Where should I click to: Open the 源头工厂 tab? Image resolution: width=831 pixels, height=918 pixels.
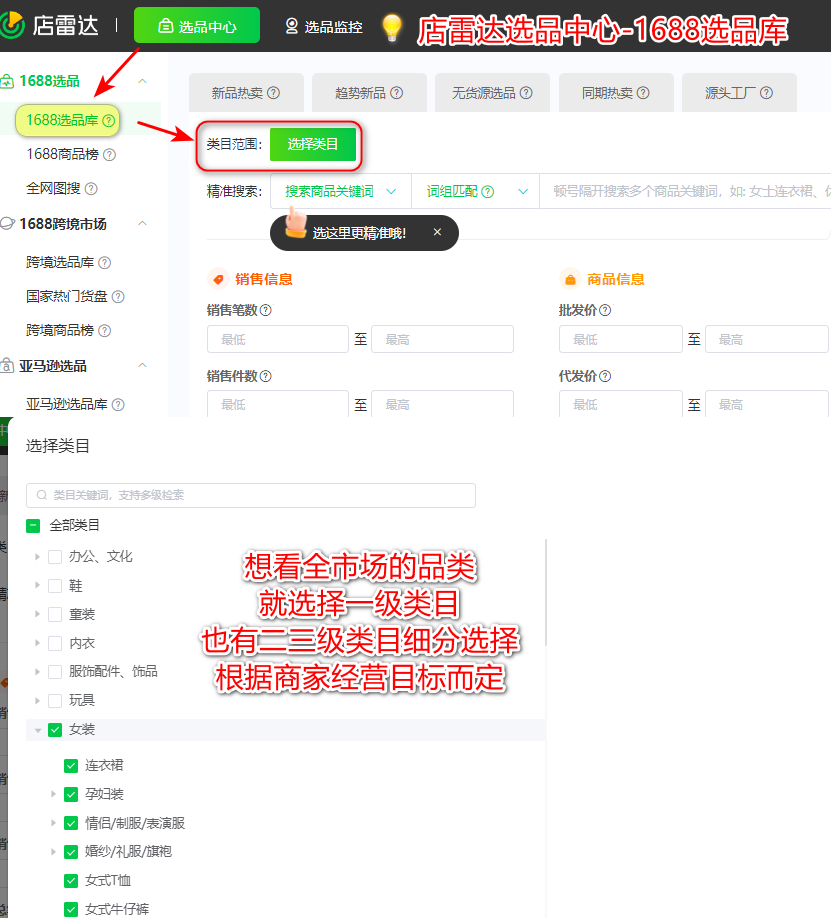[x=739, y=92]
